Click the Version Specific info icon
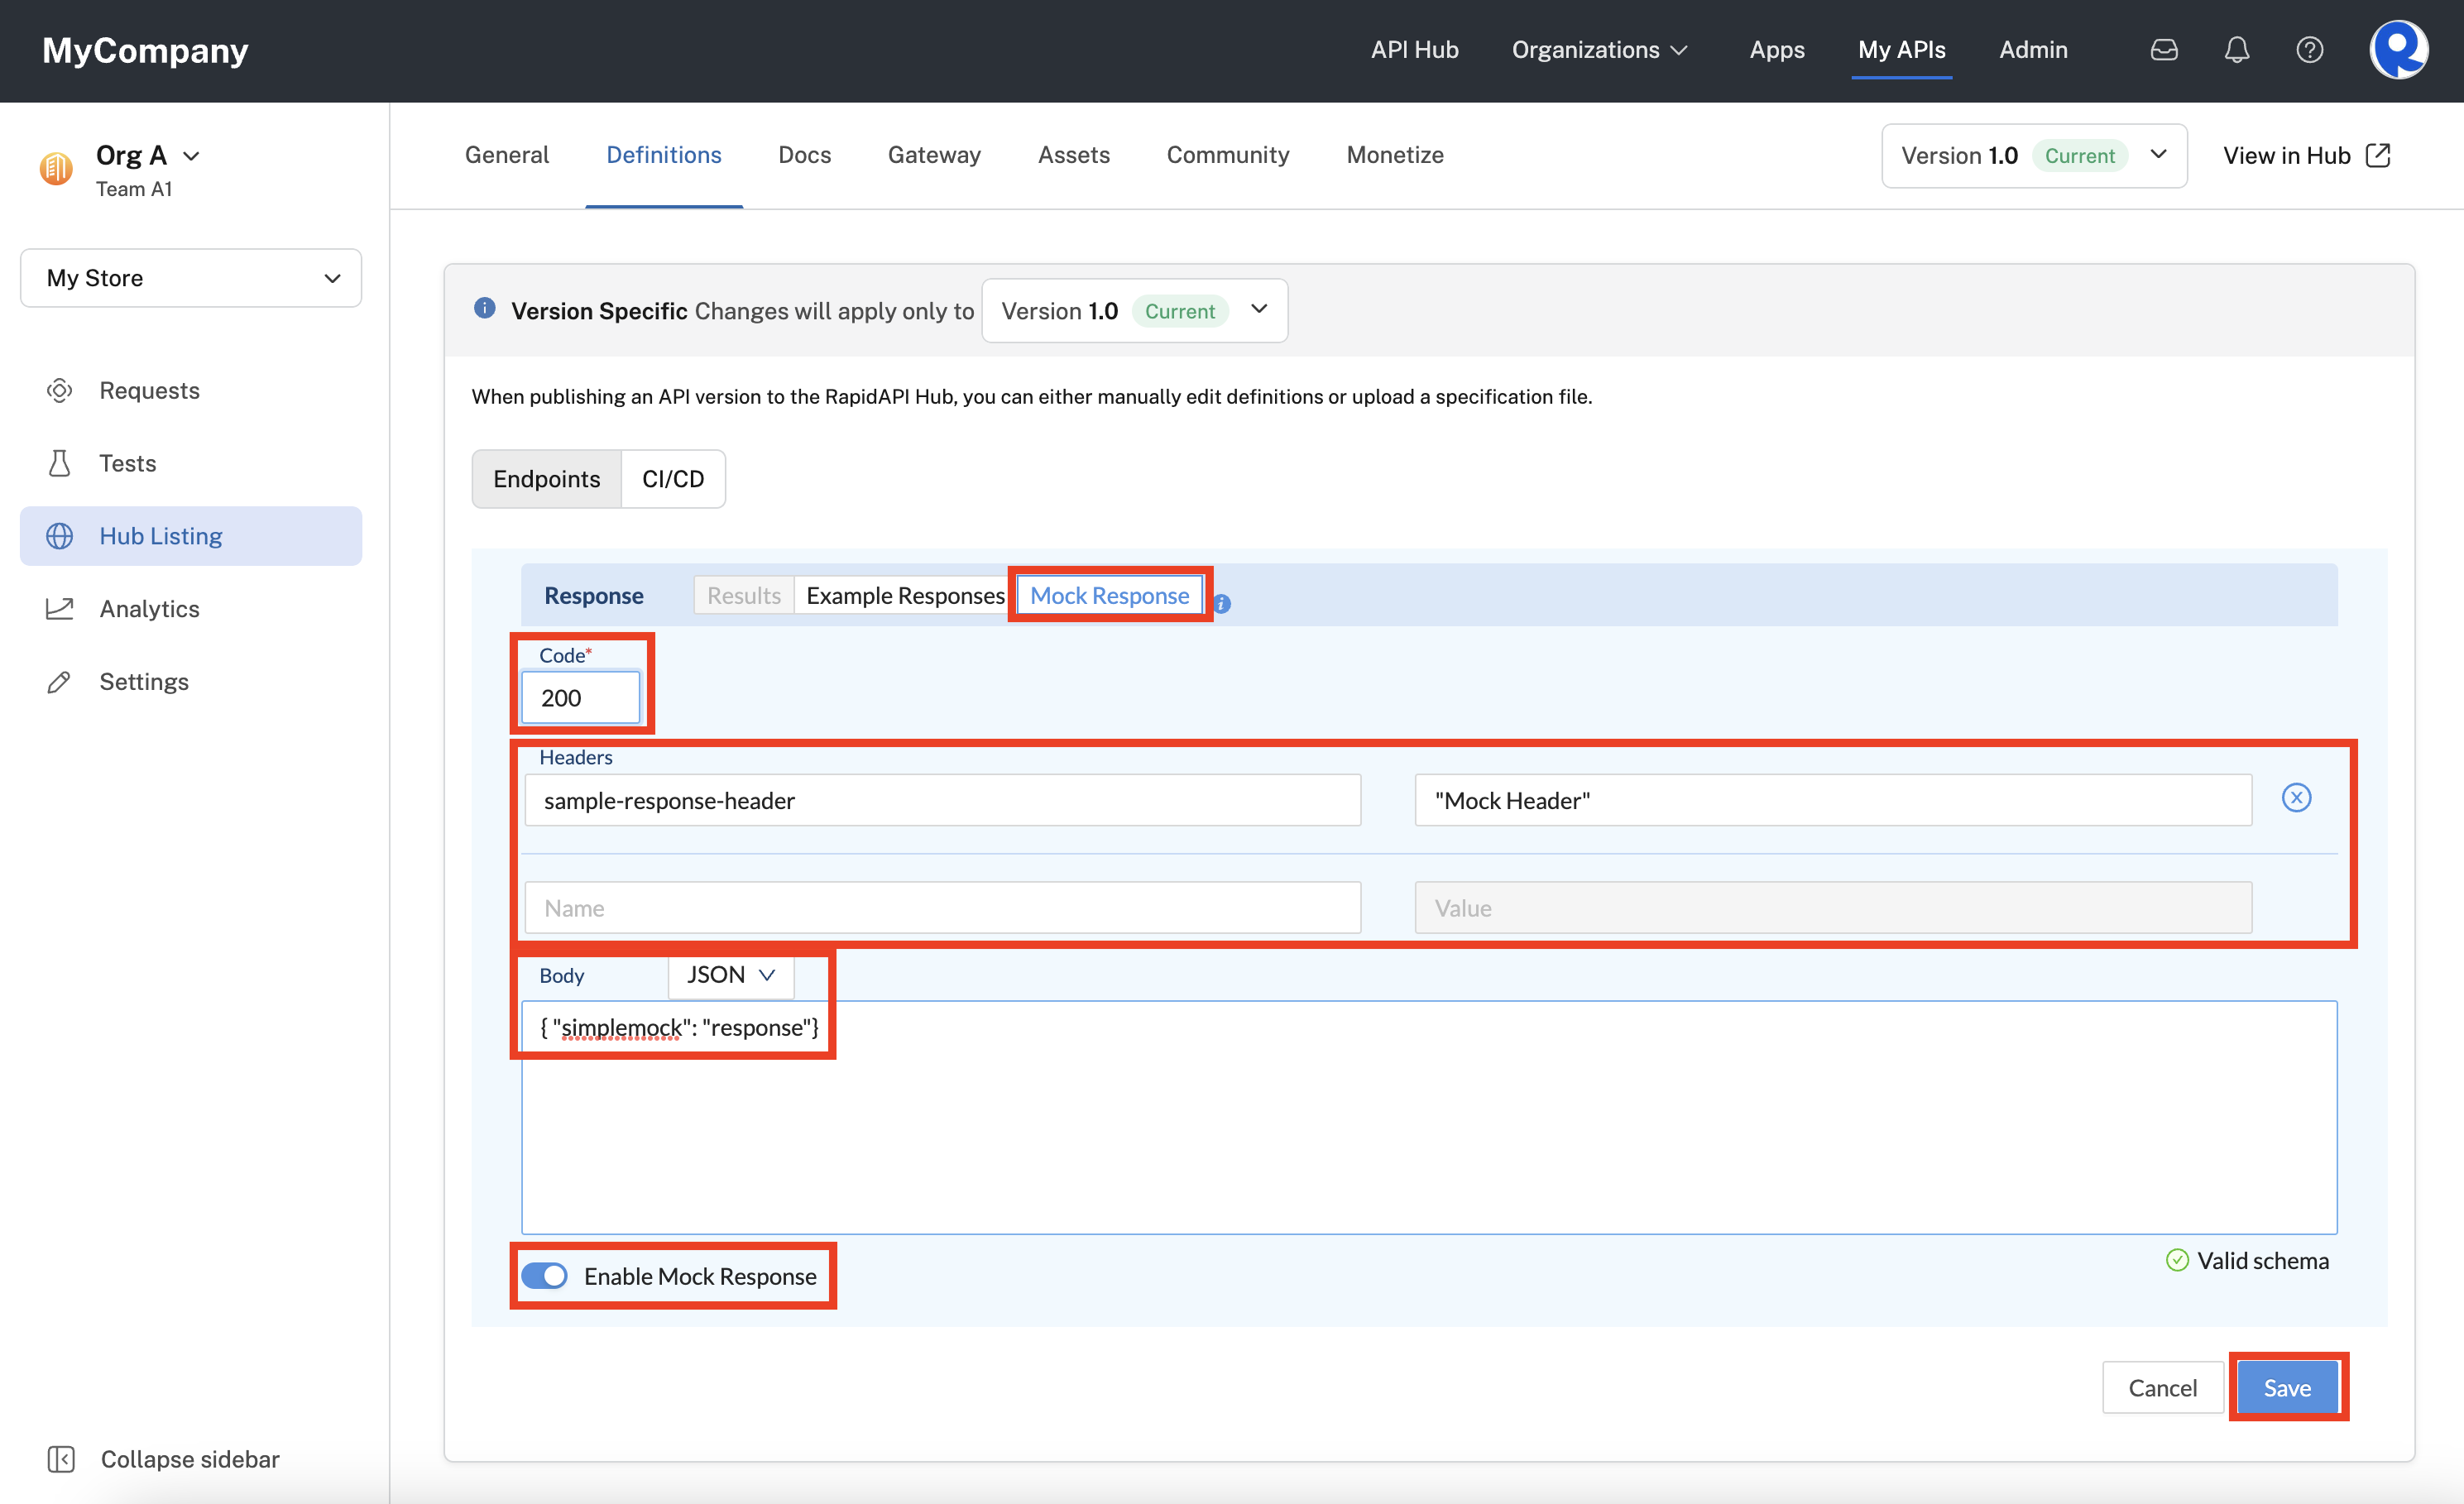Screen dimensions: 2464x1504 click(x=485, y=309)
